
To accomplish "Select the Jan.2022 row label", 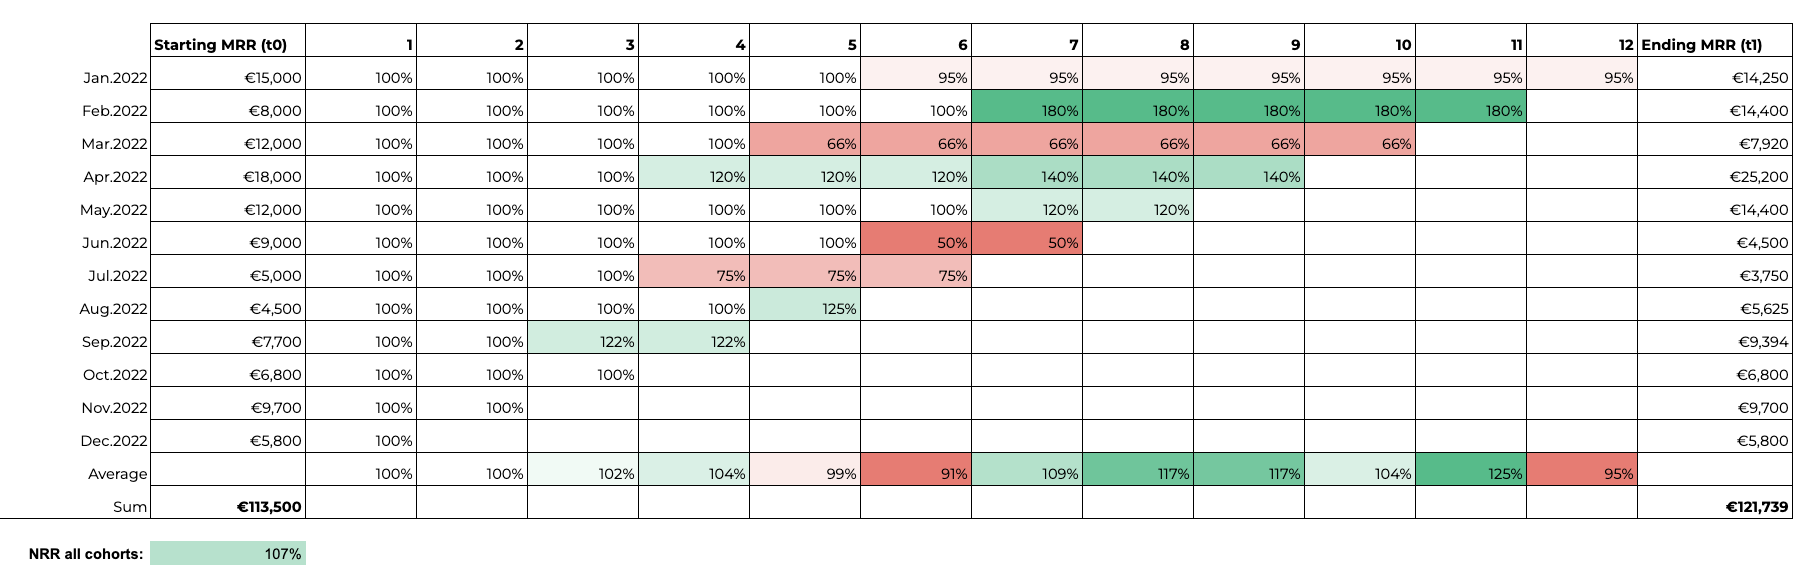I will 115,78.
